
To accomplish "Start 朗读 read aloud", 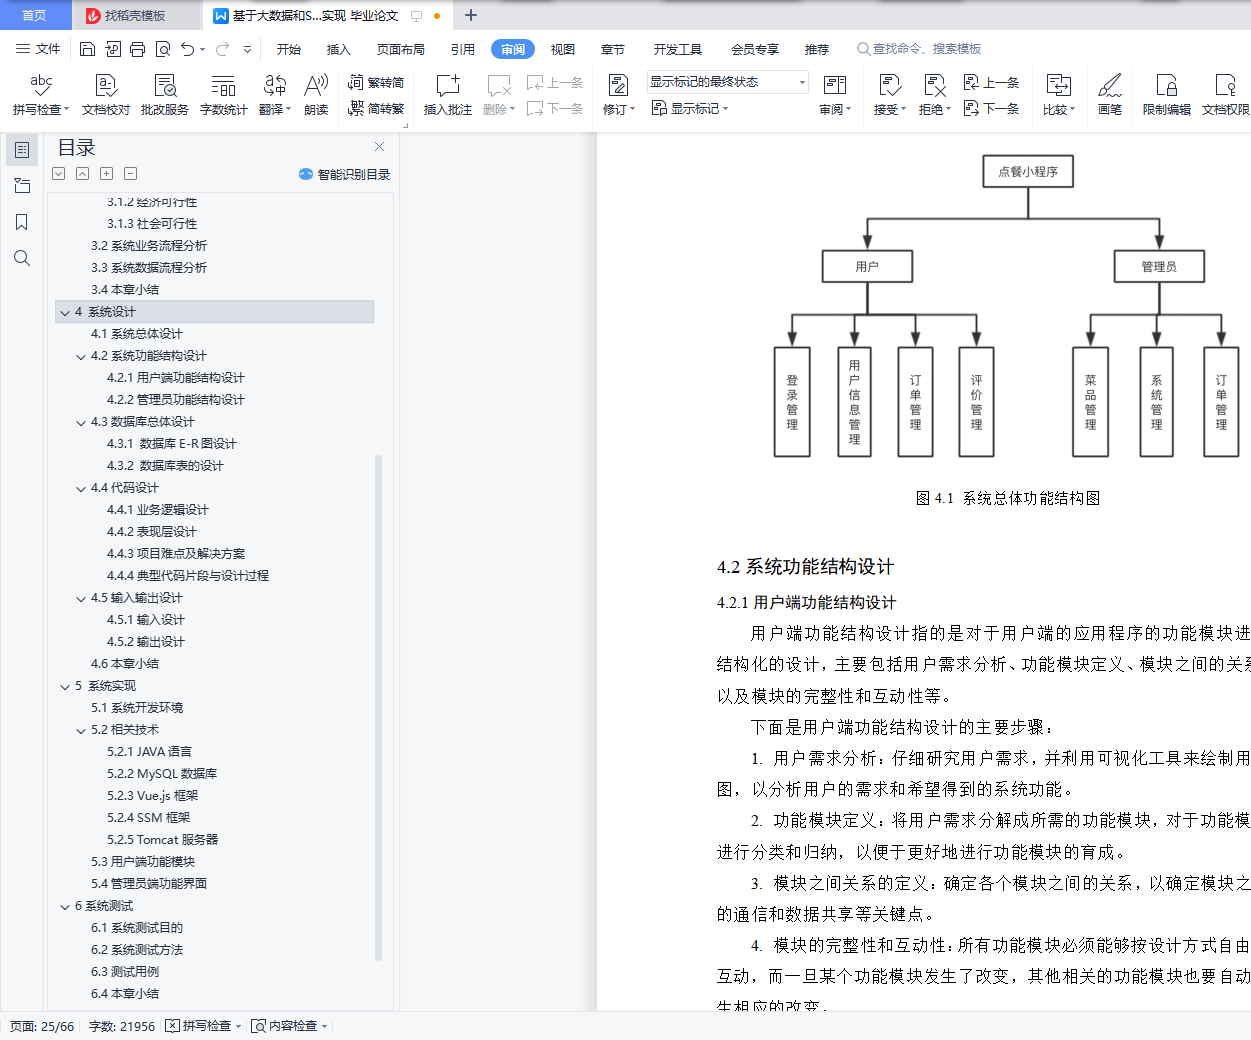I will [x=316, y=95].
